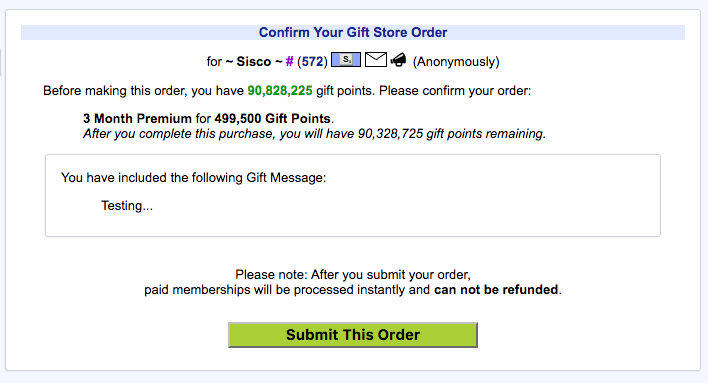The image size is (708, 383).
Task: Click the 'You have included the following Gift Message' line
Action: 194,177
